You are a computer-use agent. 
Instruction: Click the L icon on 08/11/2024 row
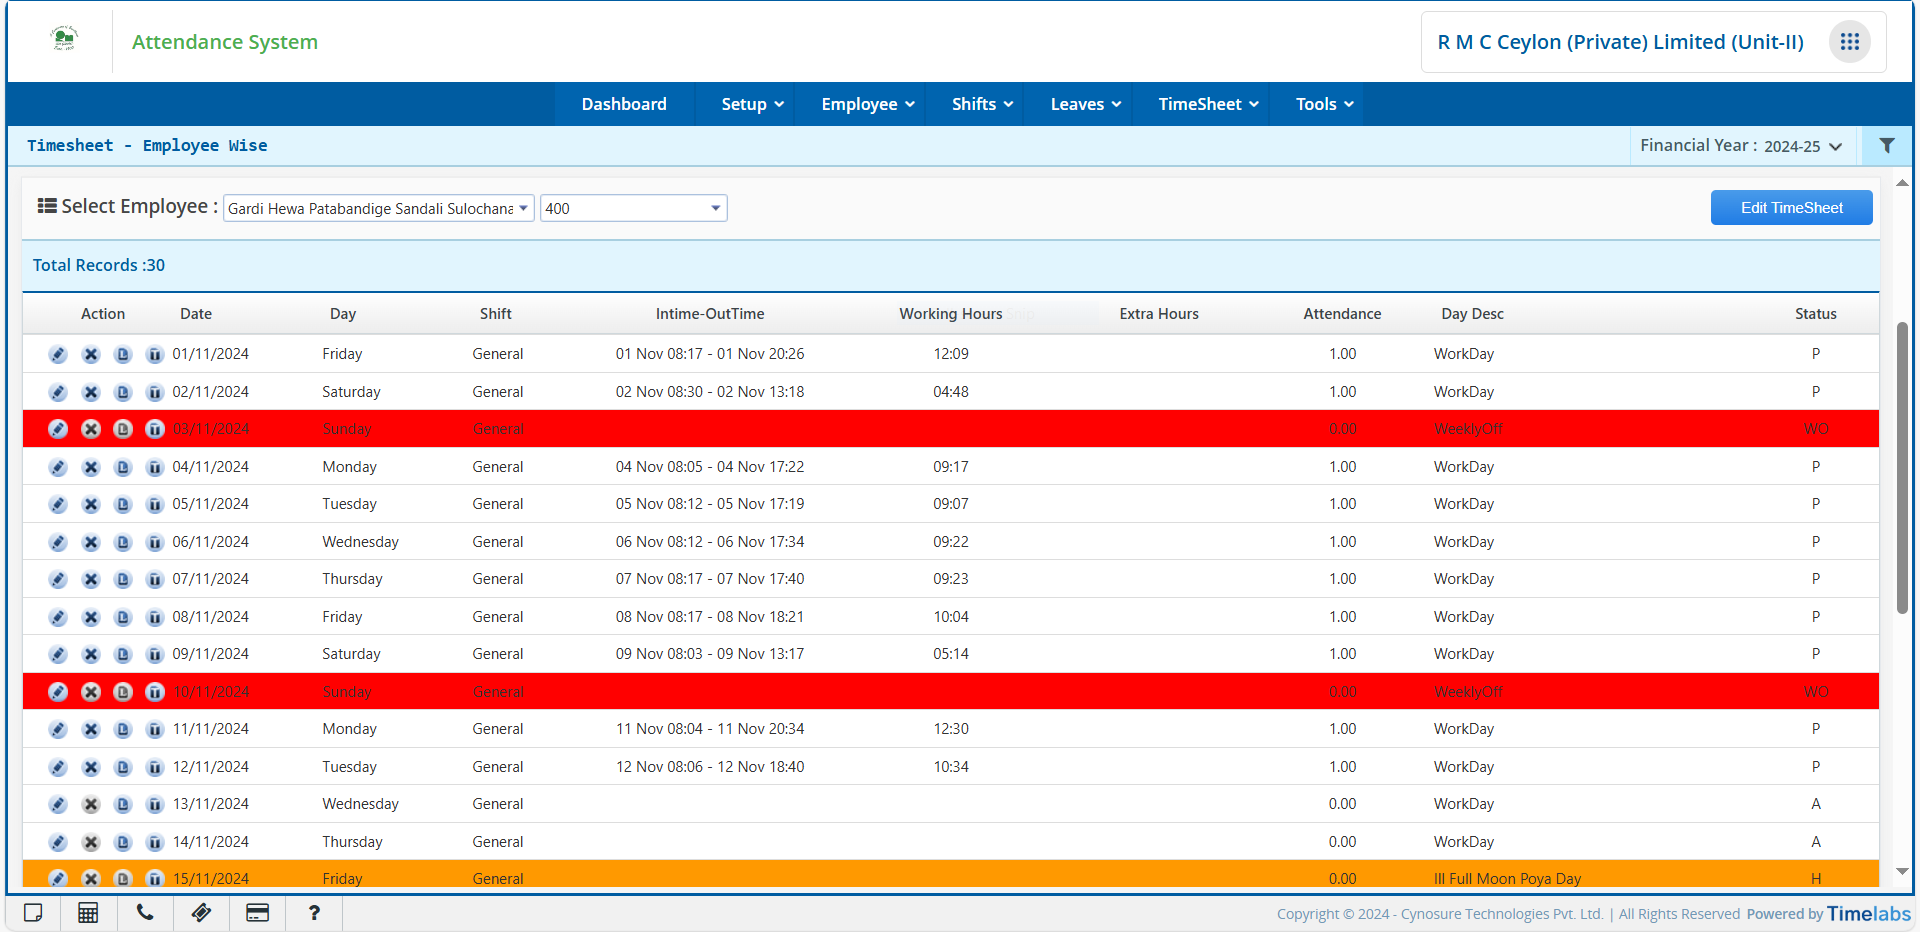[123, 618]
